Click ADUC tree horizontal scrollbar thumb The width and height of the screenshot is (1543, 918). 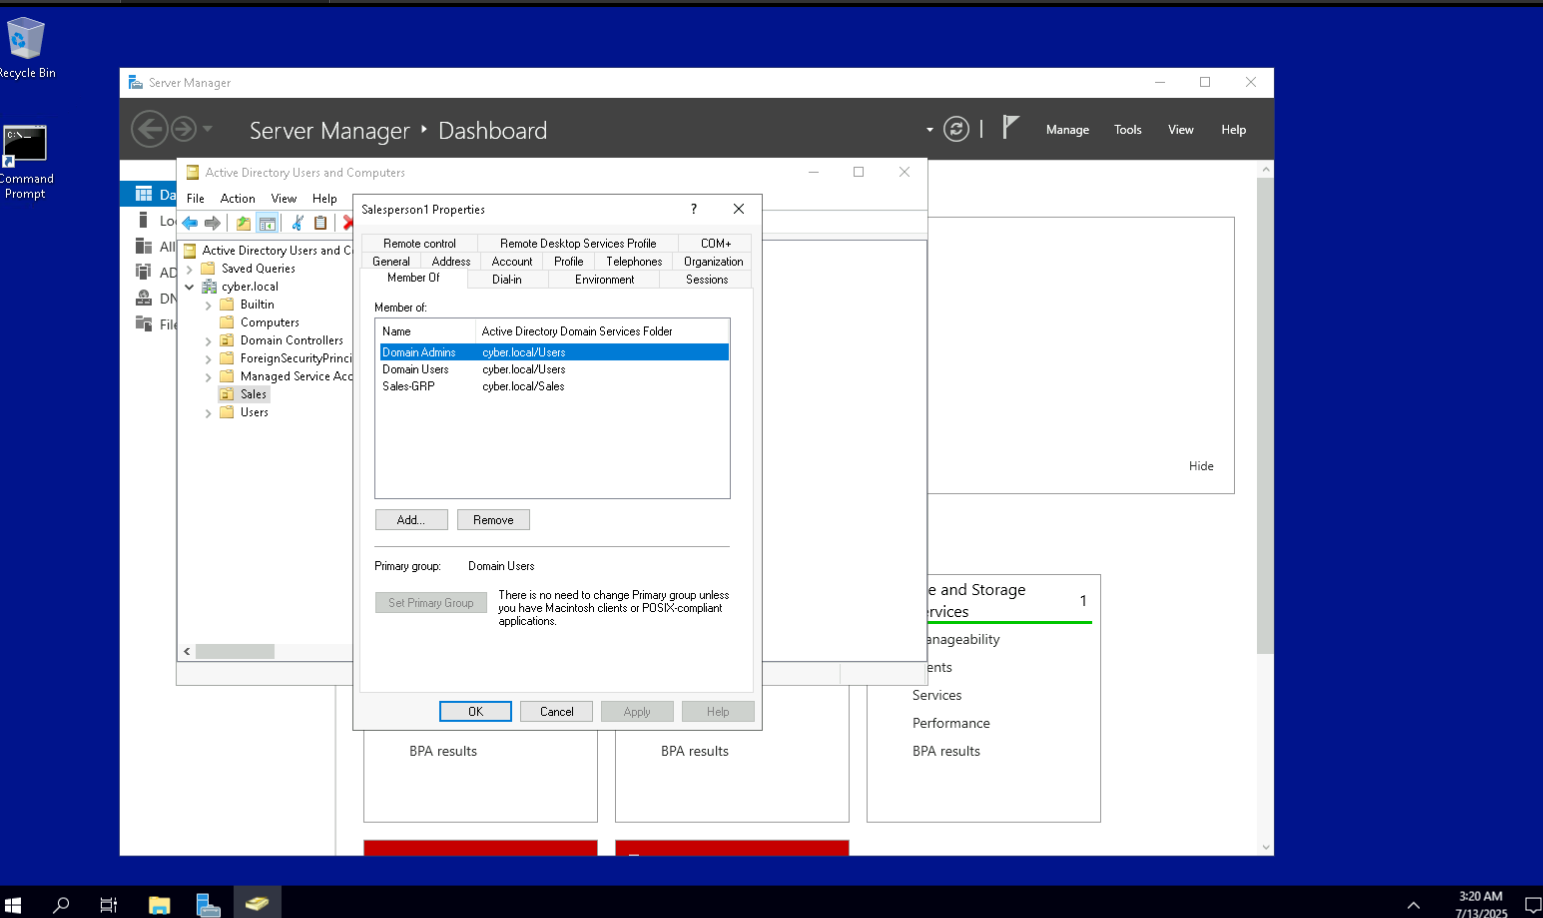point(235,652)
